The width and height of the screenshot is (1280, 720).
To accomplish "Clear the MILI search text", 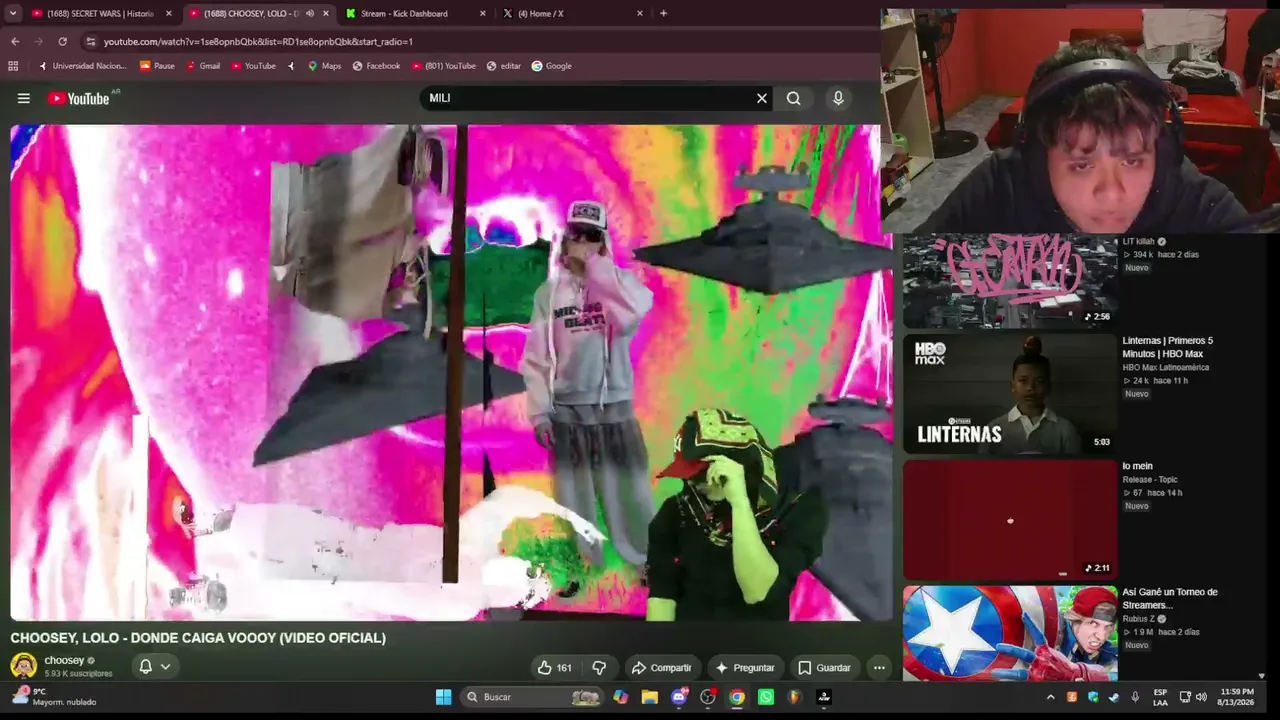I will click(x=762, y=98).
